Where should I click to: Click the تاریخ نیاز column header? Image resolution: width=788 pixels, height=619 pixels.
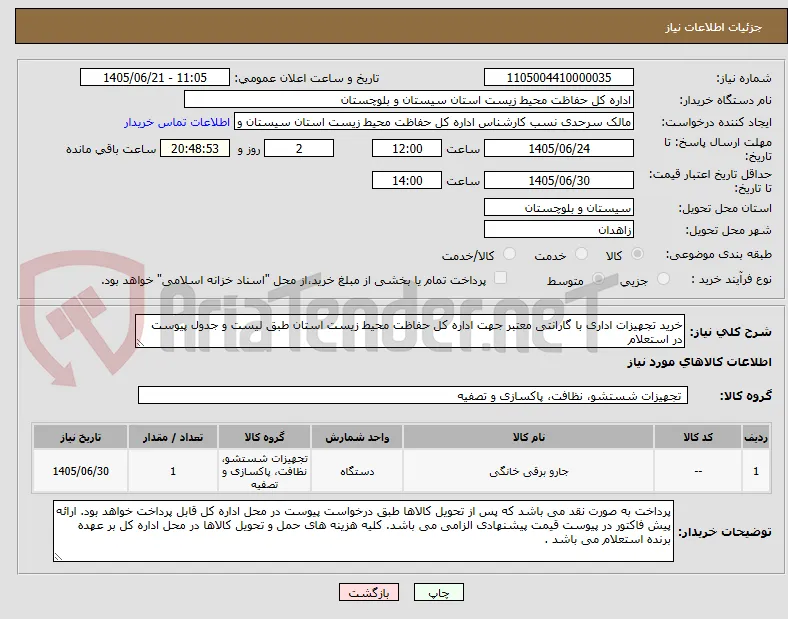[x=80, y=437]
